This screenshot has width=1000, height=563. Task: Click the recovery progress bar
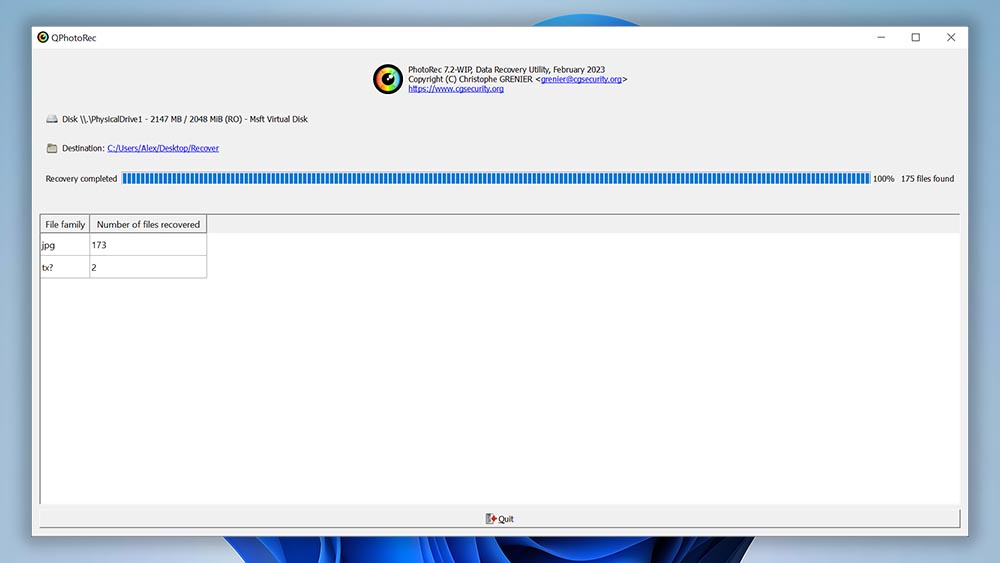coord(496,179)
